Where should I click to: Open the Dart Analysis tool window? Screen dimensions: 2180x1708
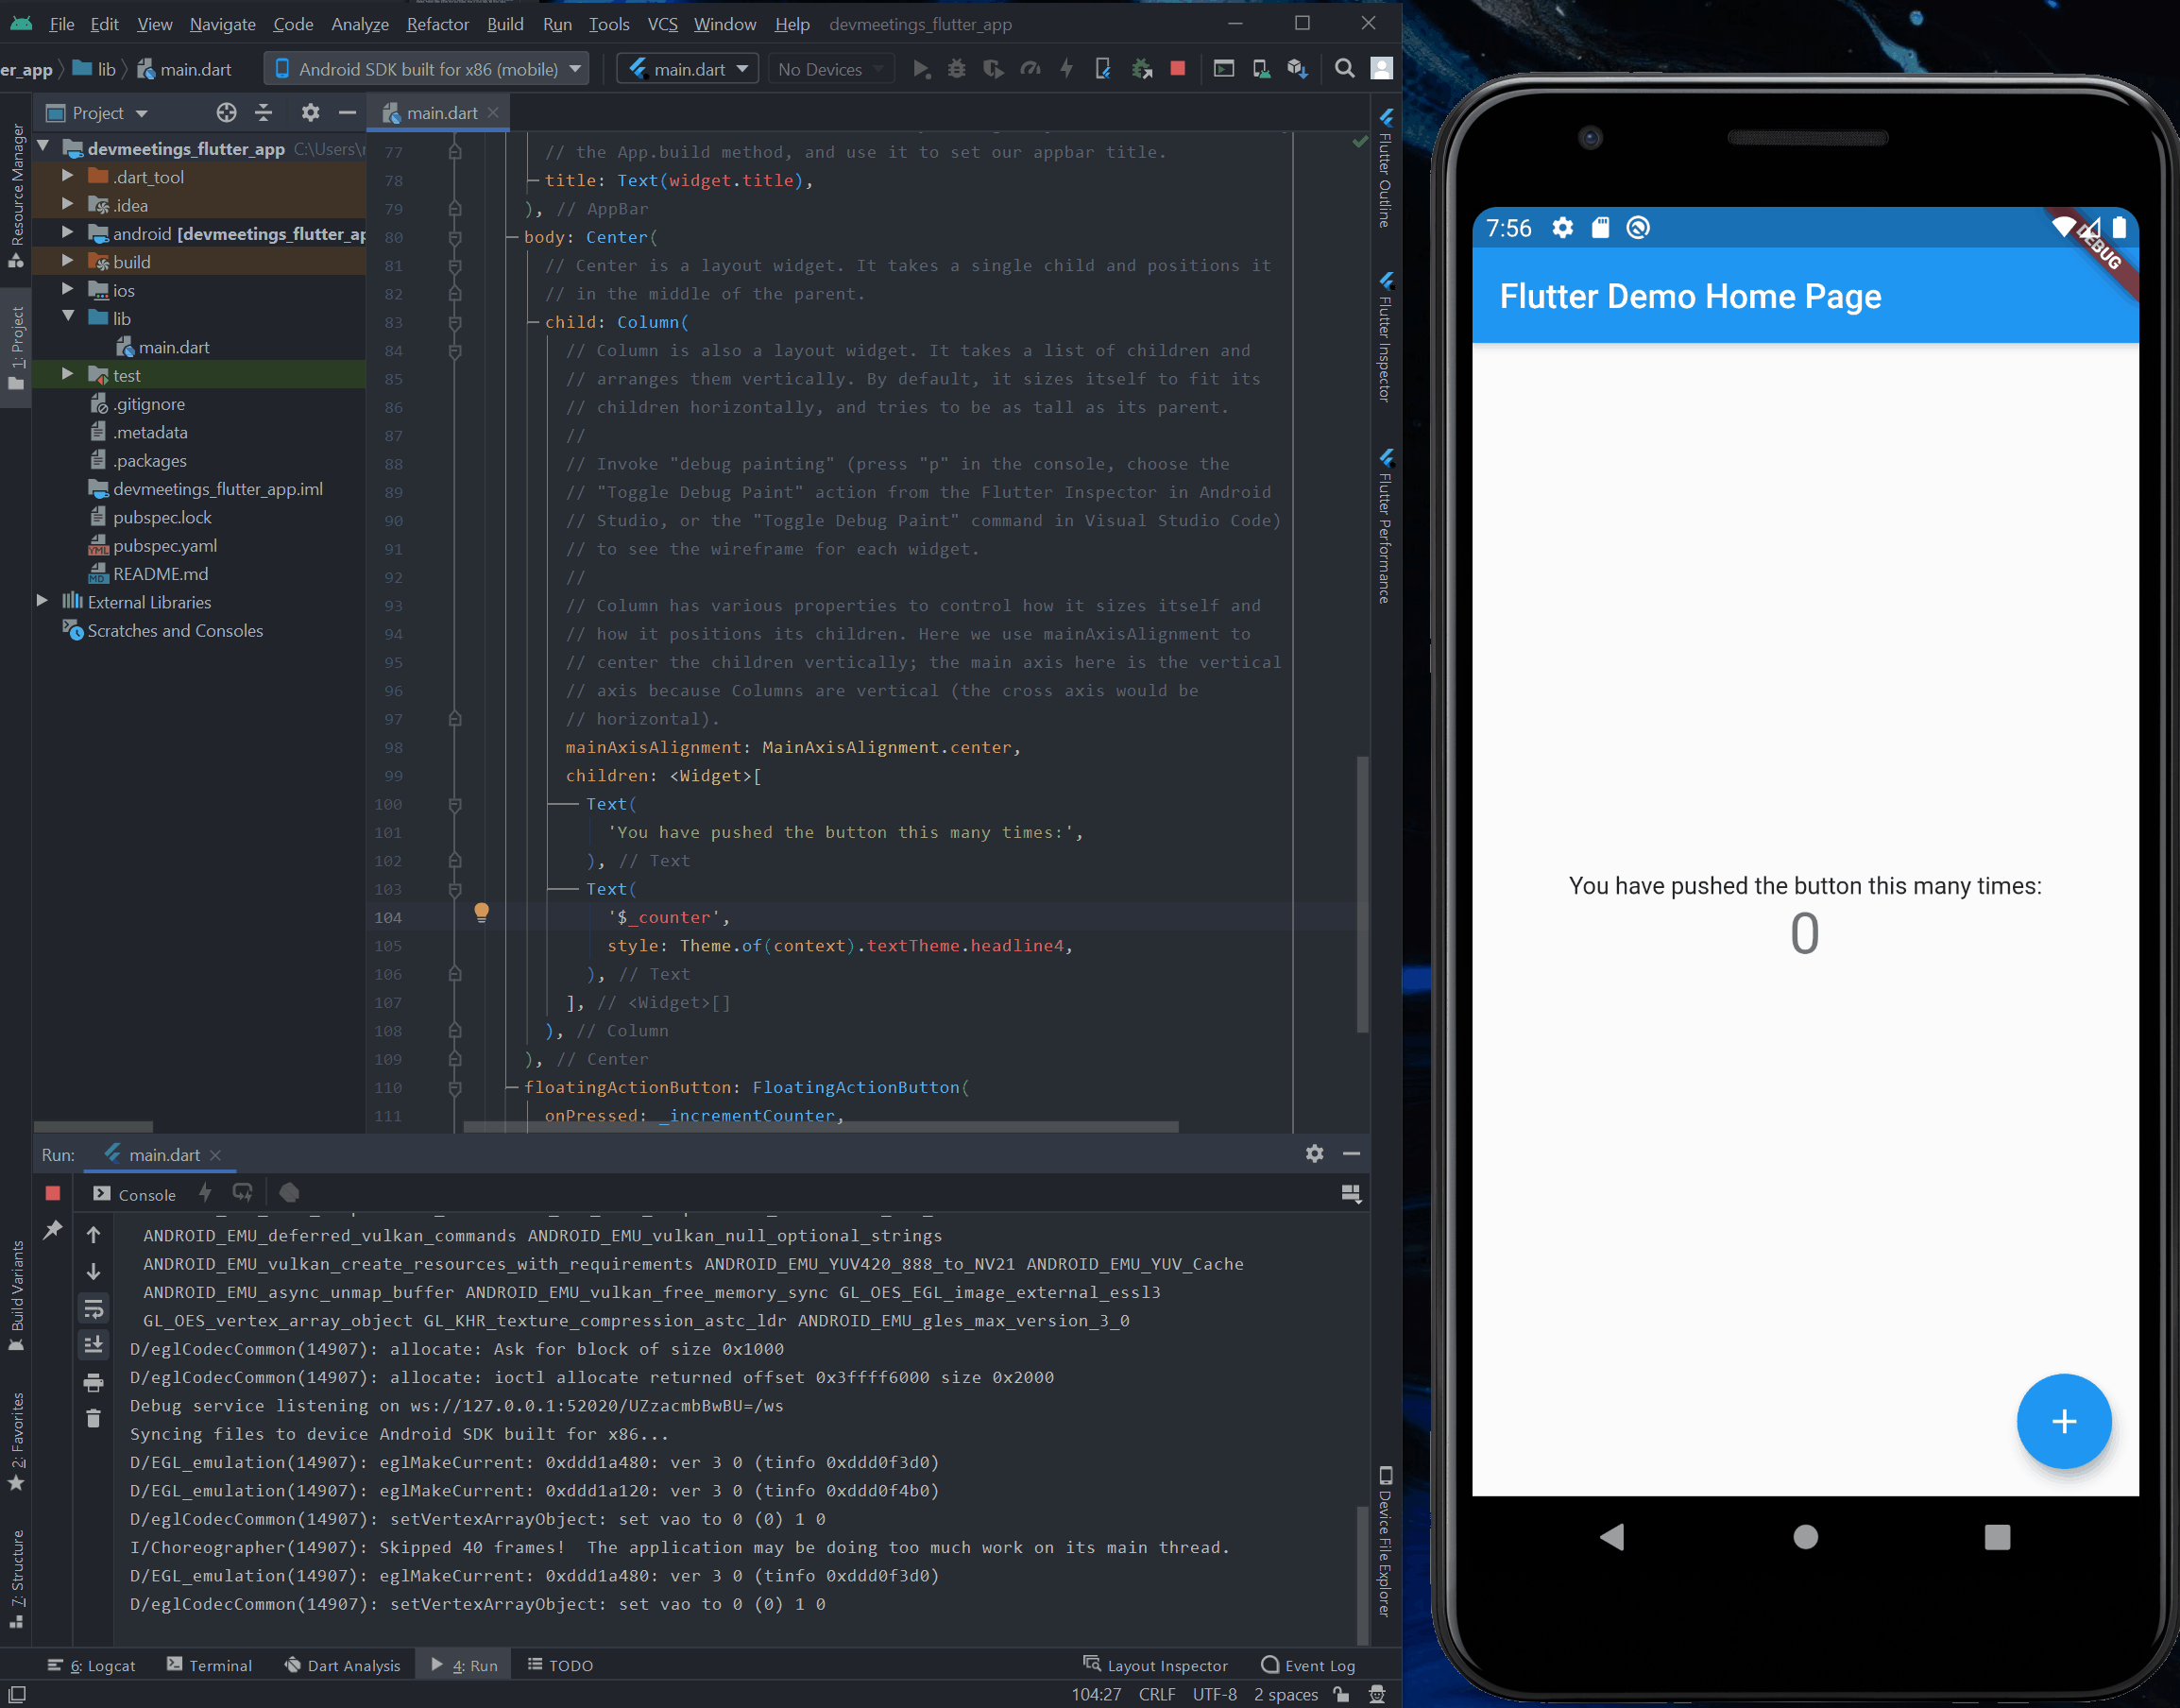(343, 1665)
